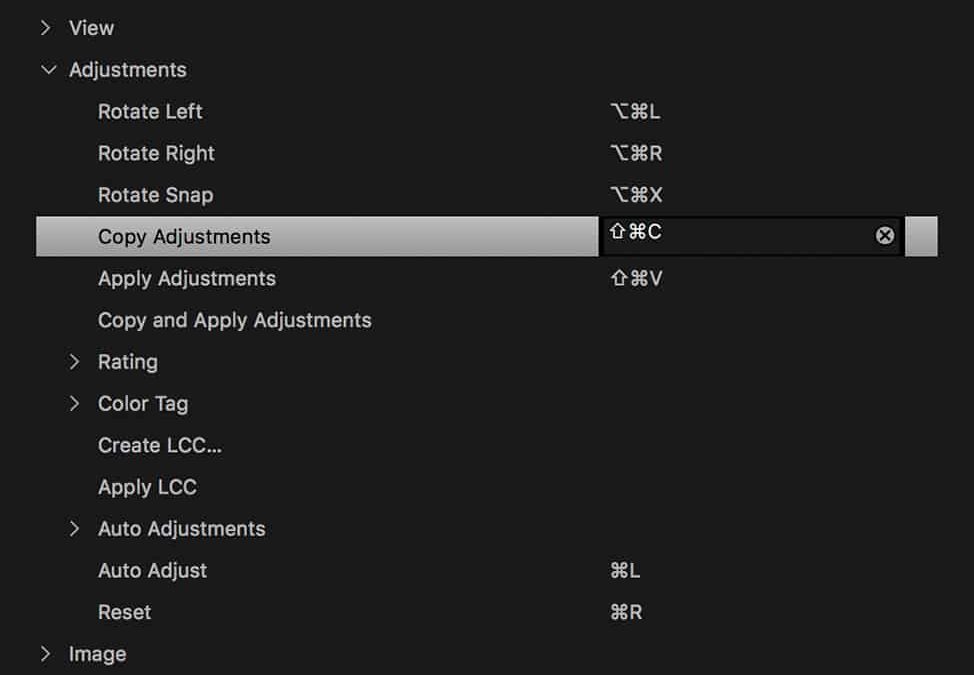Click the Reset command row
Screen dimensions: 974x675
point(124,613)
